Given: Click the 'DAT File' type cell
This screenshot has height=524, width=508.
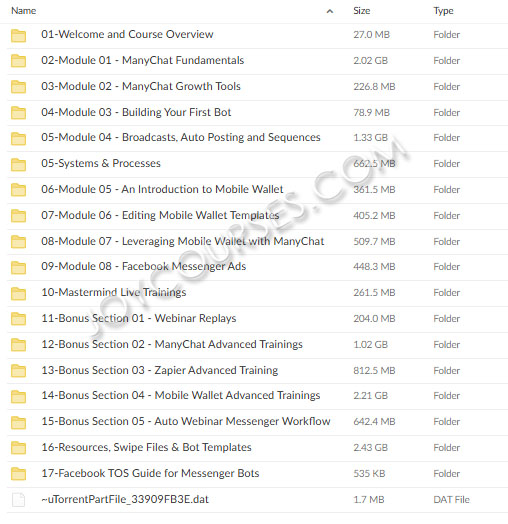Looking at the screenshot, I should coord(452,500).
